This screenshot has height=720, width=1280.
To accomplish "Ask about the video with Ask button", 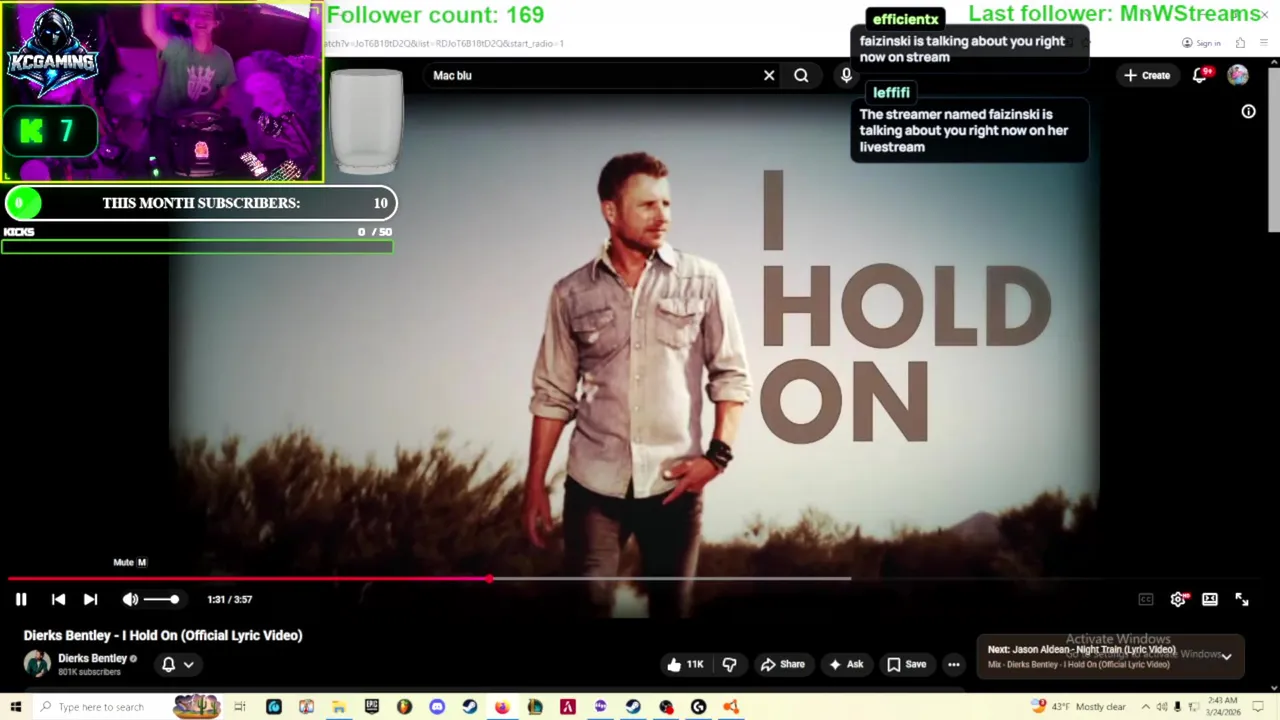I will point(846,664).
